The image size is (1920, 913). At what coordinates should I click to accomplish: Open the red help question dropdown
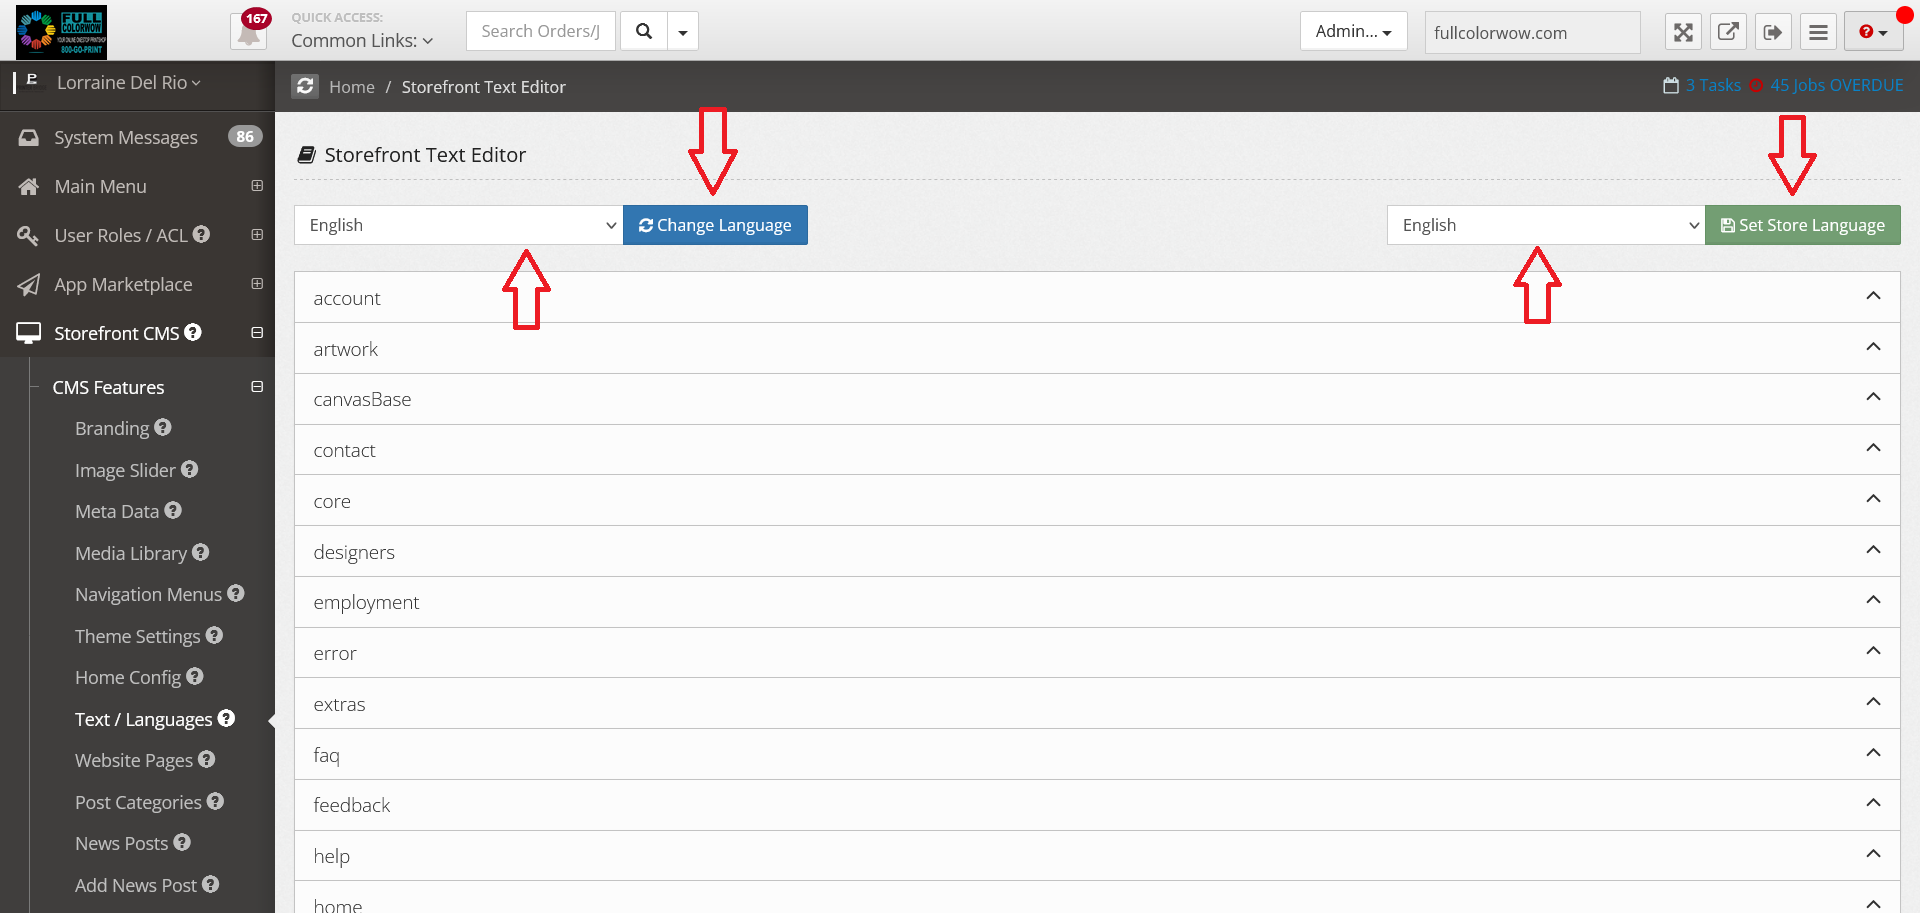[x=1874, y=32]
